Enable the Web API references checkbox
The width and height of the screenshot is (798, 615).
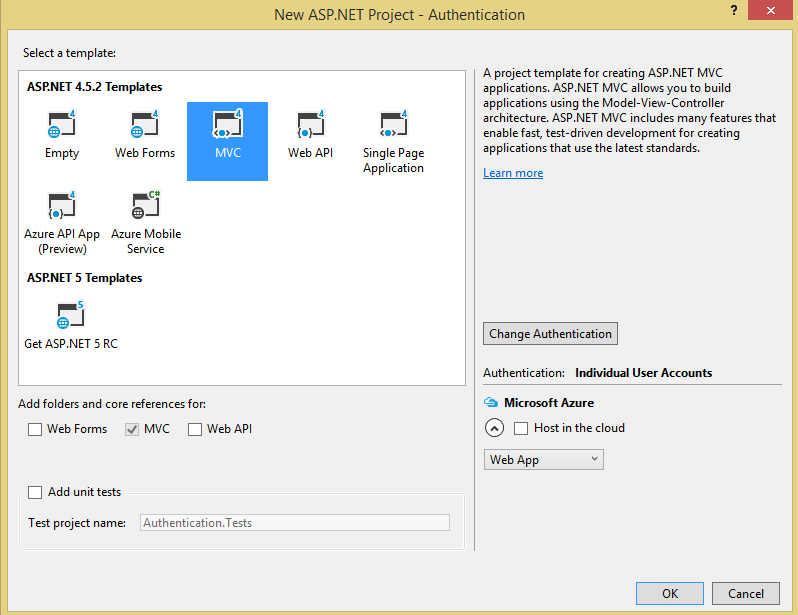pyautogui.click(x=195, y=429)
